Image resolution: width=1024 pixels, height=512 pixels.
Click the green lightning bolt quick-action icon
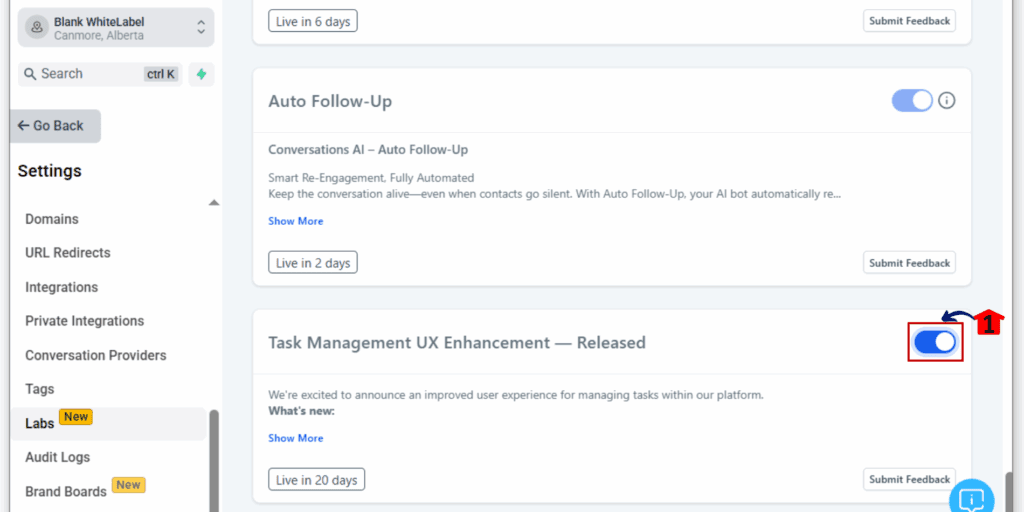(201, 74)
